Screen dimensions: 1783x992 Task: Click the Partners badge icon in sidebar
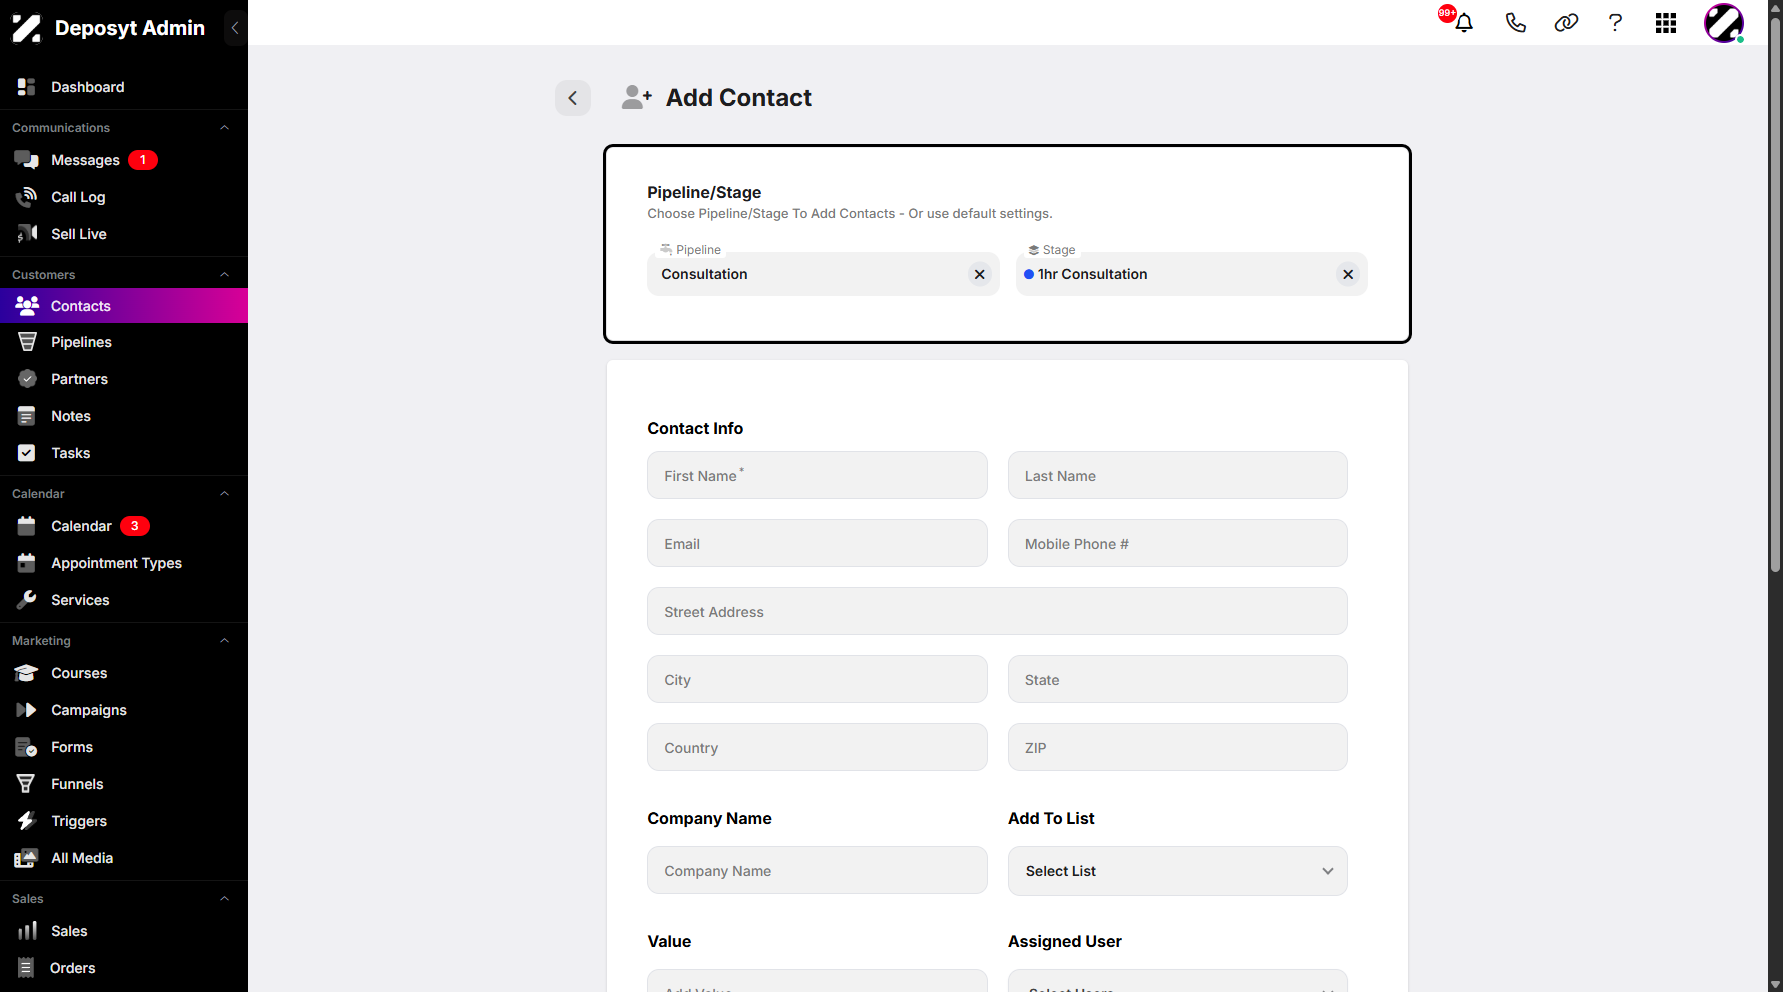27,379
